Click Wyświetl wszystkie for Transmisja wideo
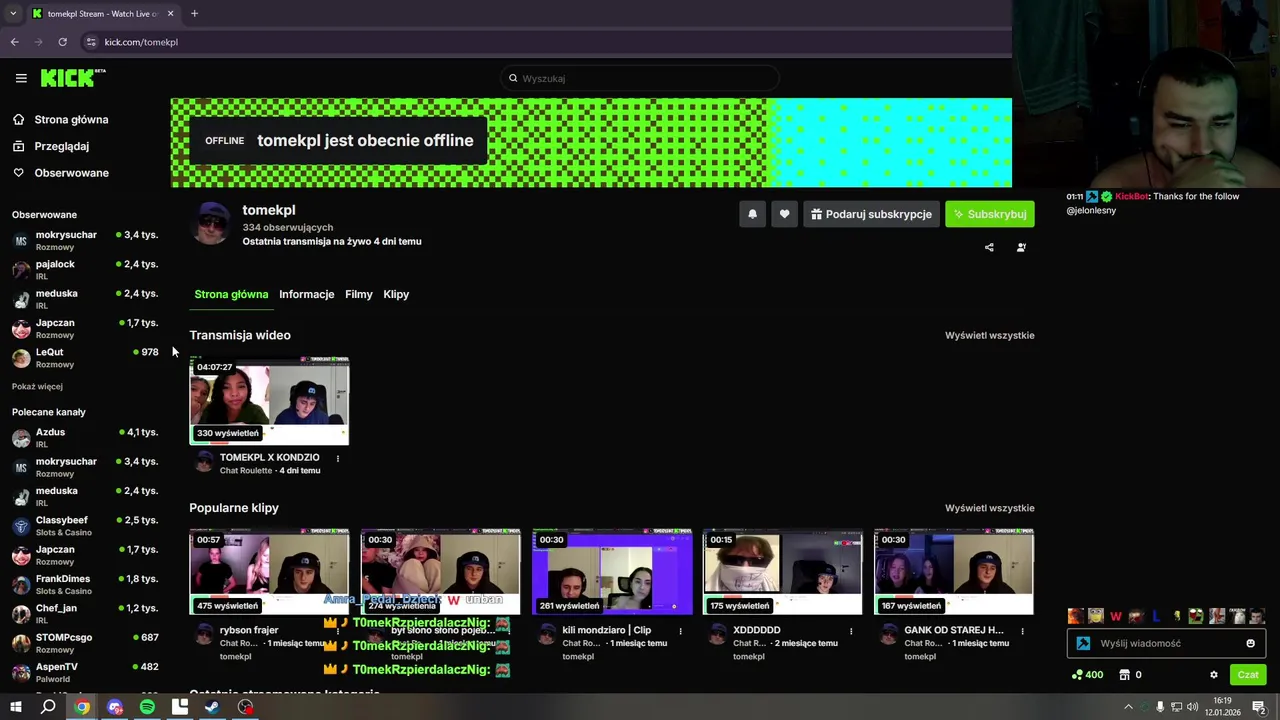 click(x=989, y=335)
